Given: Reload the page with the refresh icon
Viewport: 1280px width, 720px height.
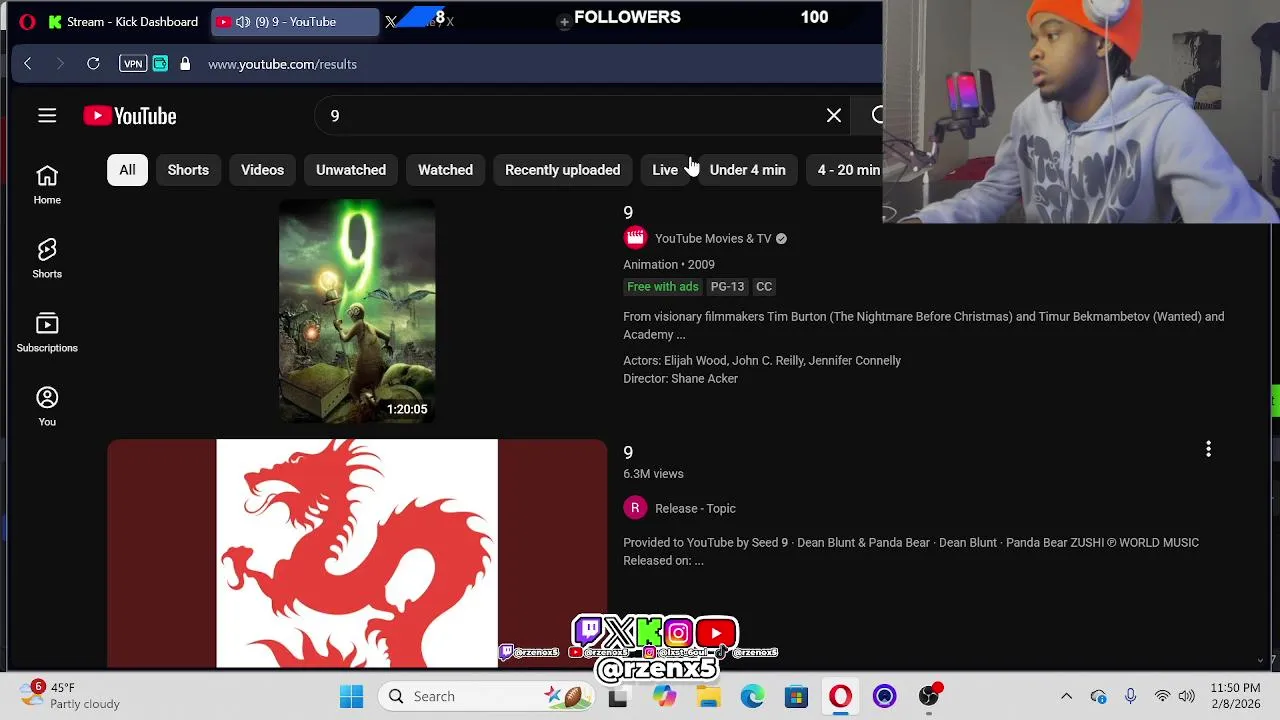Looking at the screenshot, I should point(93,64).
